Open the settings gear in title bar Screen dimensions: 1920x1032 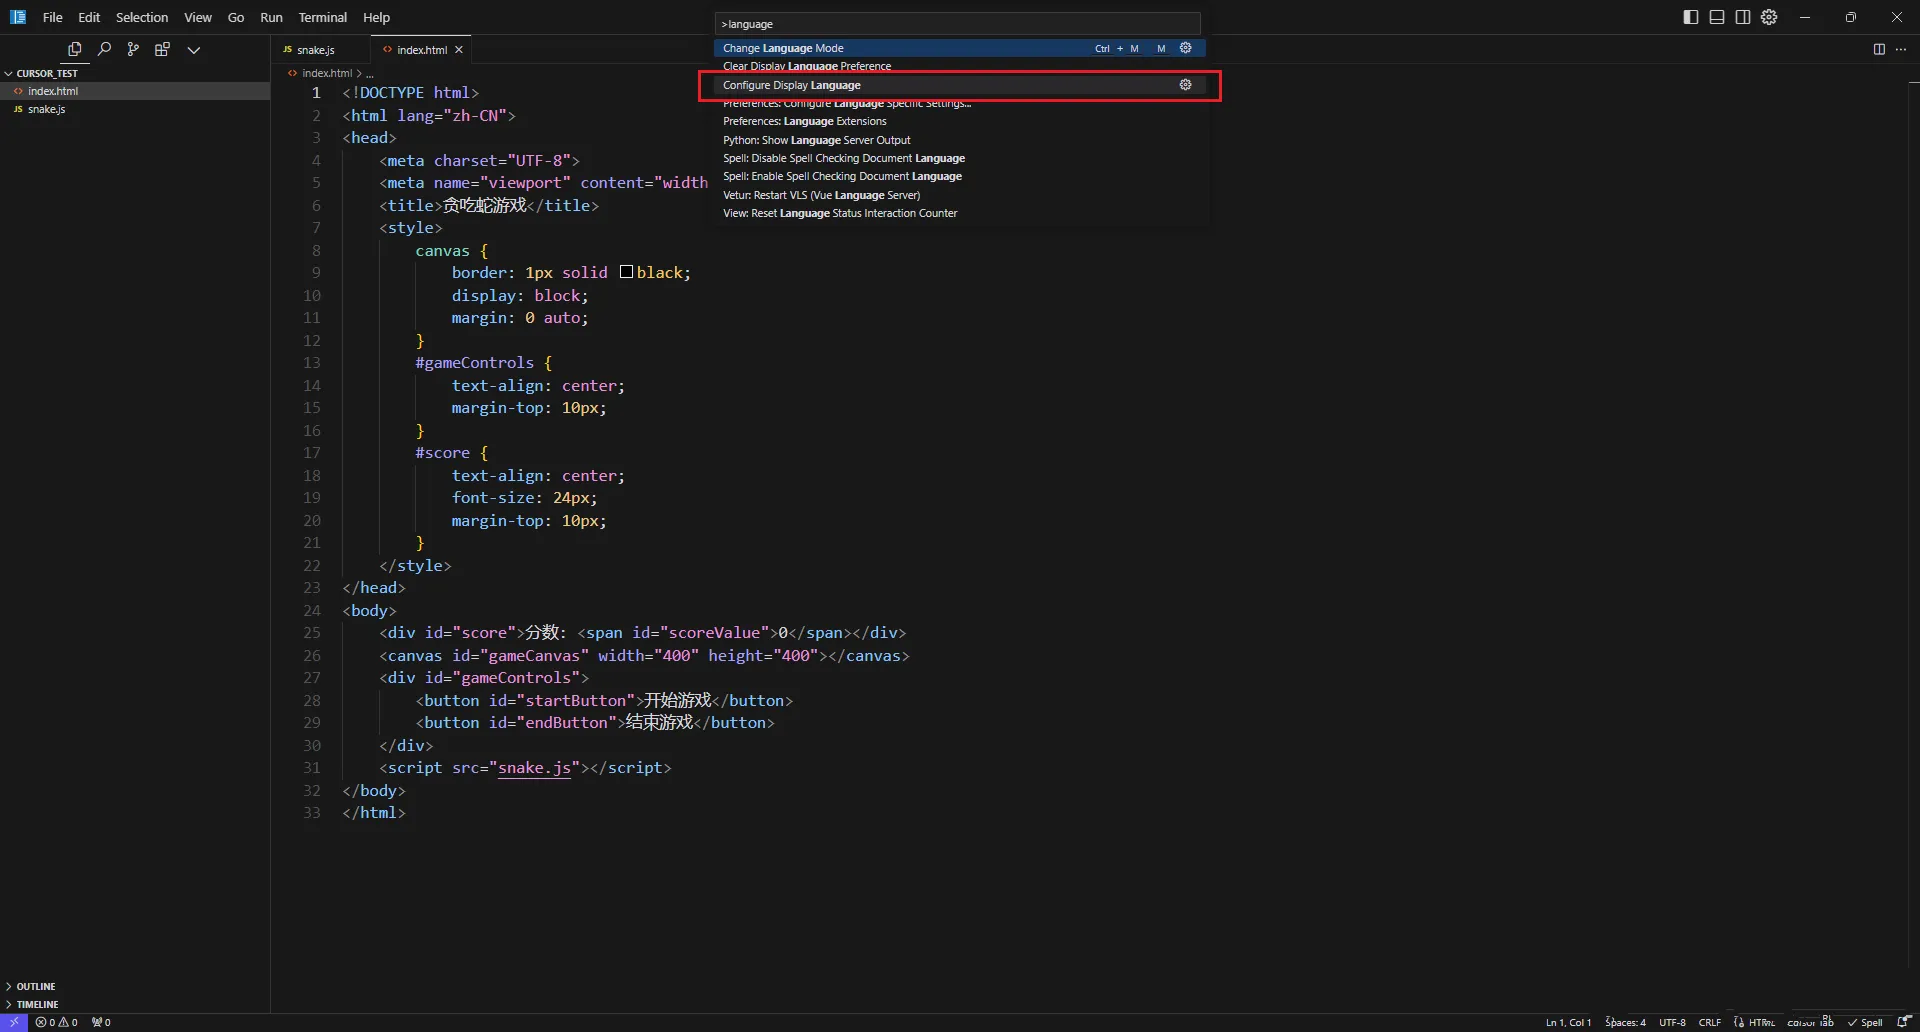(x=1769, y=17)
